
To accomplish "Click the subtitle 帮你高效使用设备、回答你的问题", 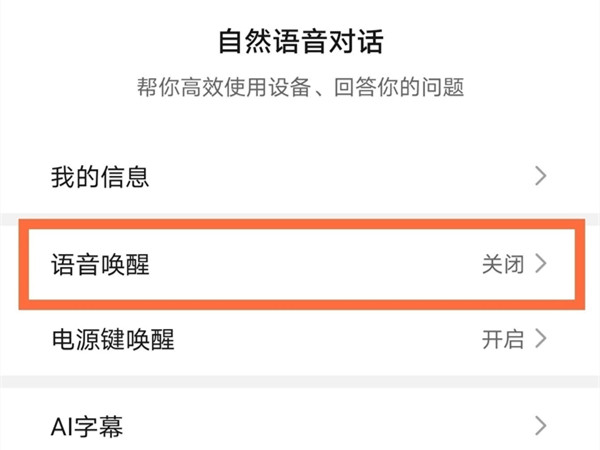I will click(x=300, y=88).
